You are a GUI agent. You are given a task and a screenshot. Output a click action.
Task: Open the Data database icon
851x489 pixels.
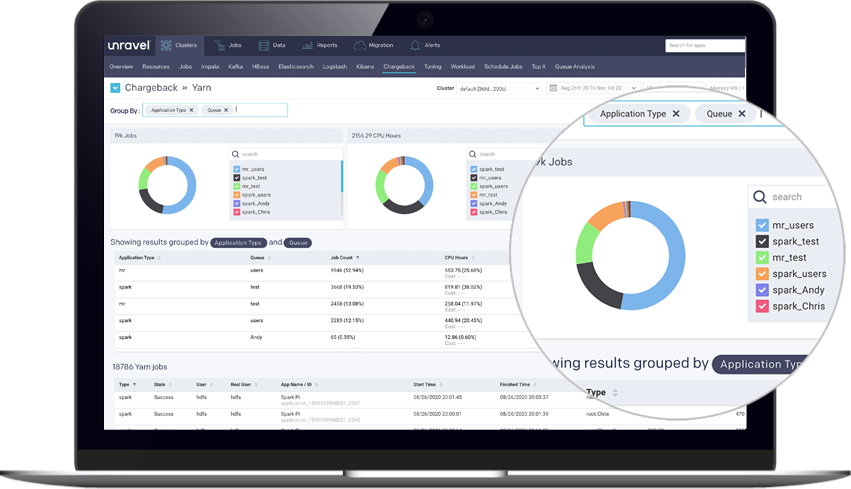[x=263, y=45]
